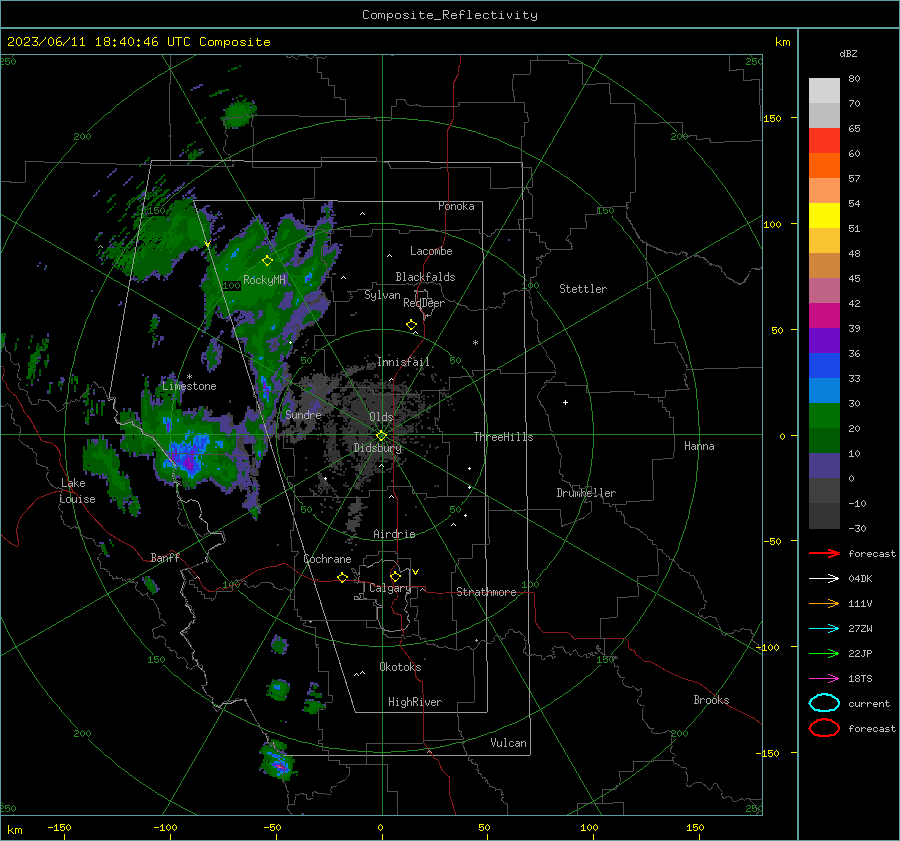The width and height of the screenshot is (900, 841).
Task: Click the Lacombe city label
Action: point(431,251)
